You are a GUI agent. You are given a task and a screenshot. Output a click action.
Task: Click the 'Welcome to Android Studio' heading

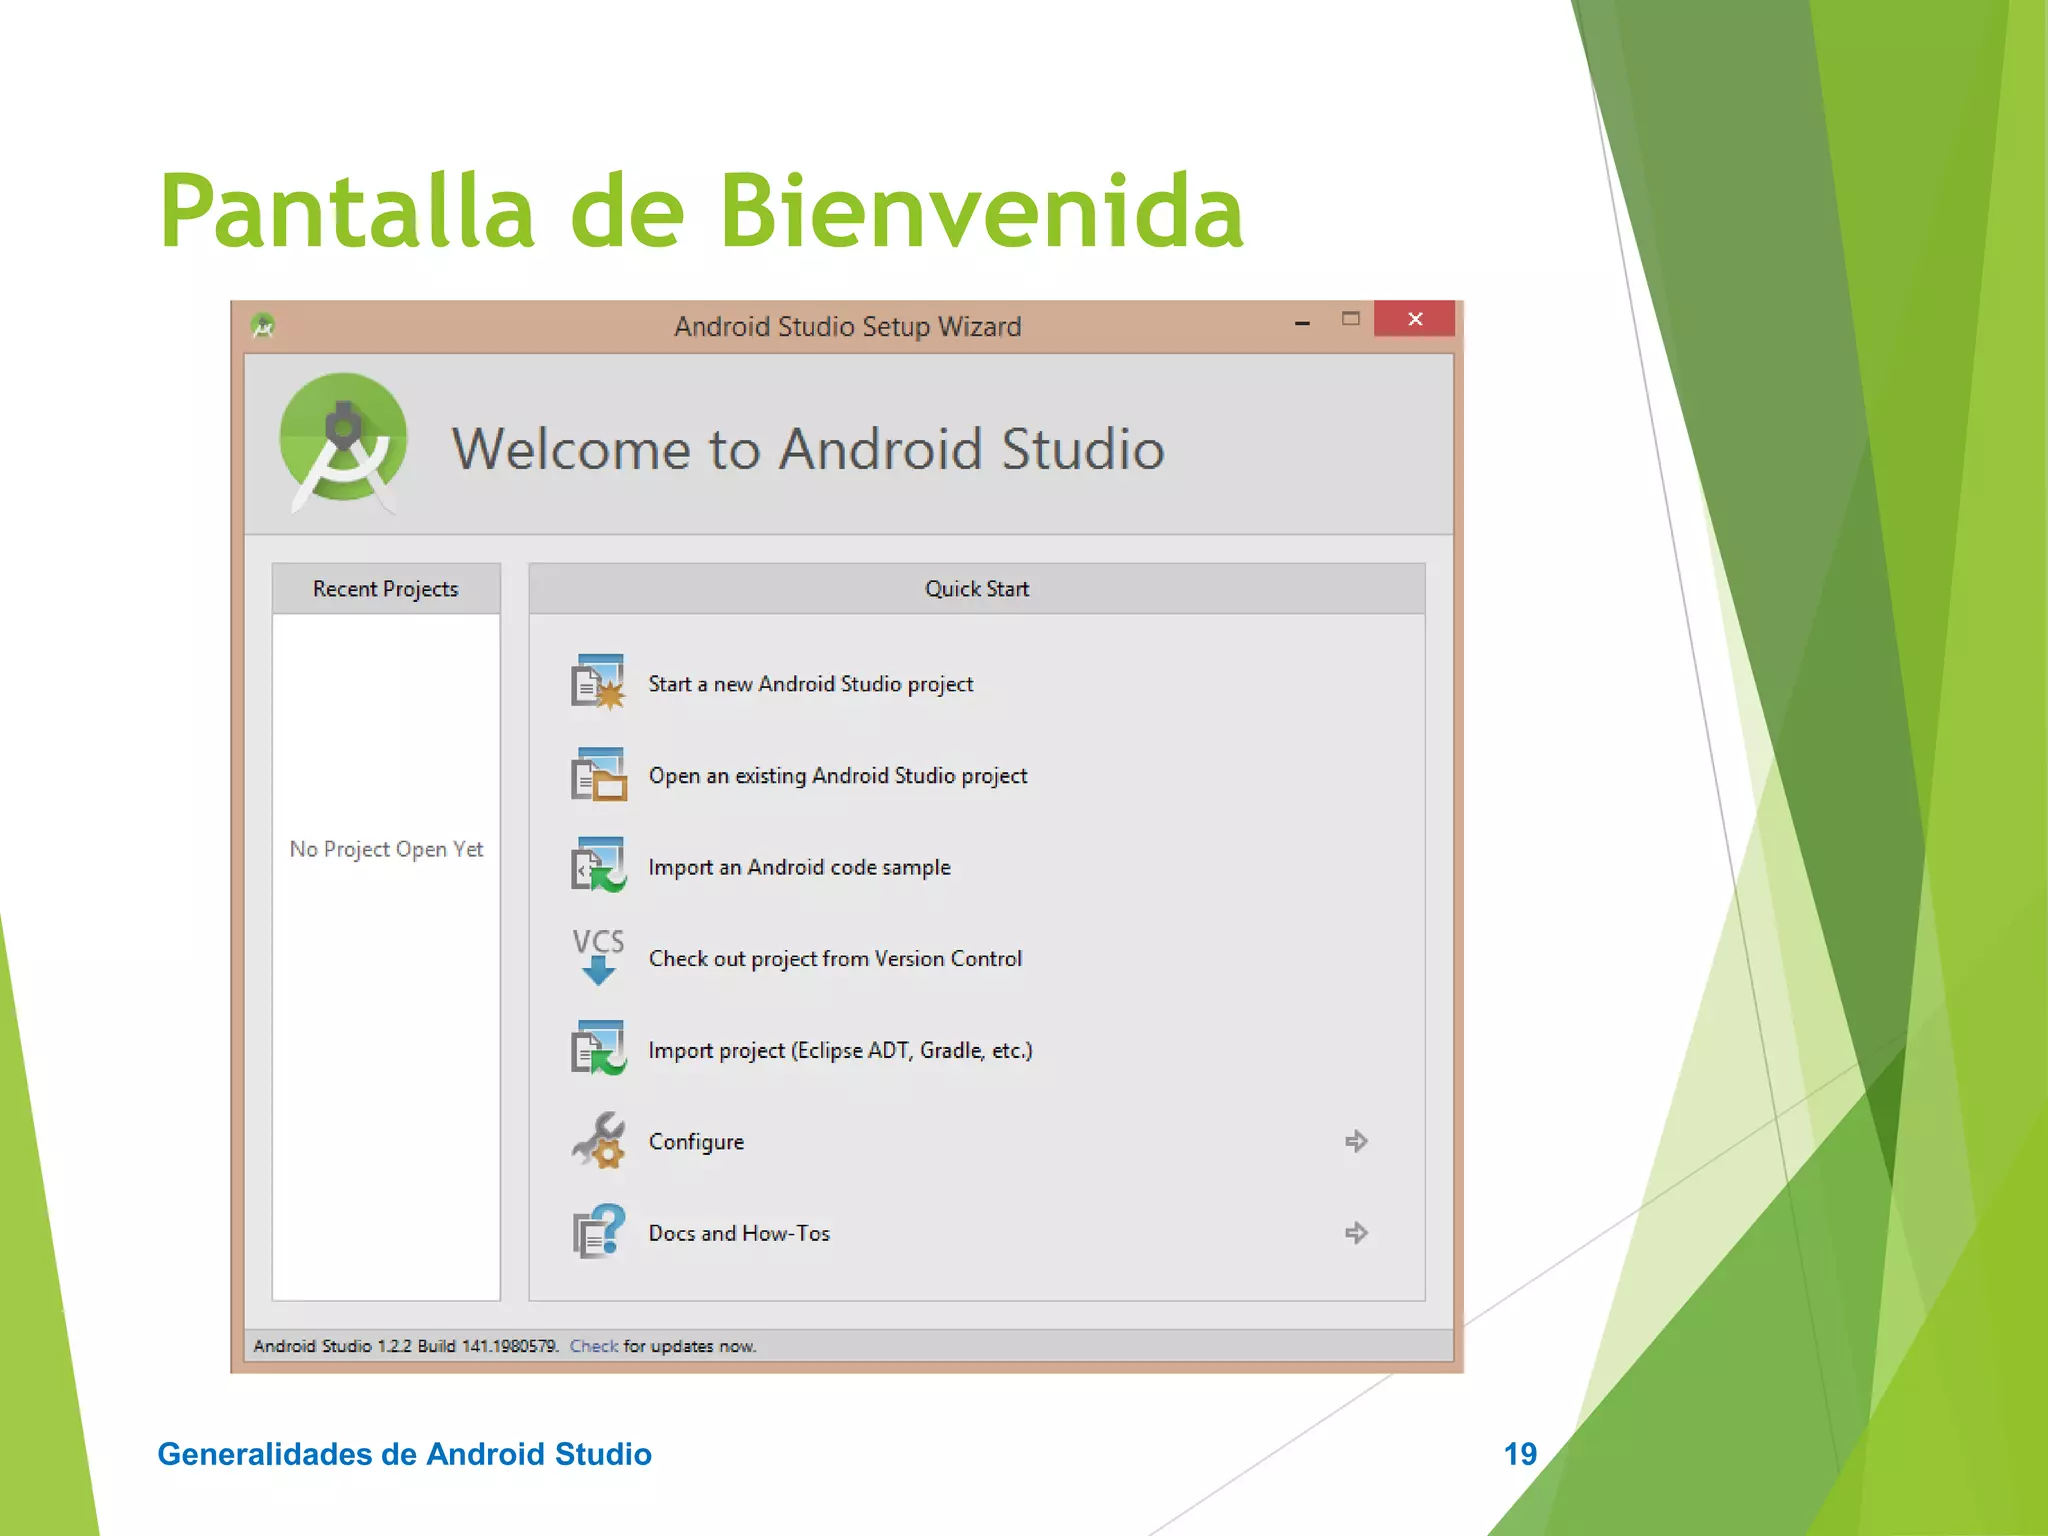pyautogui.click(x=808, y=448)
